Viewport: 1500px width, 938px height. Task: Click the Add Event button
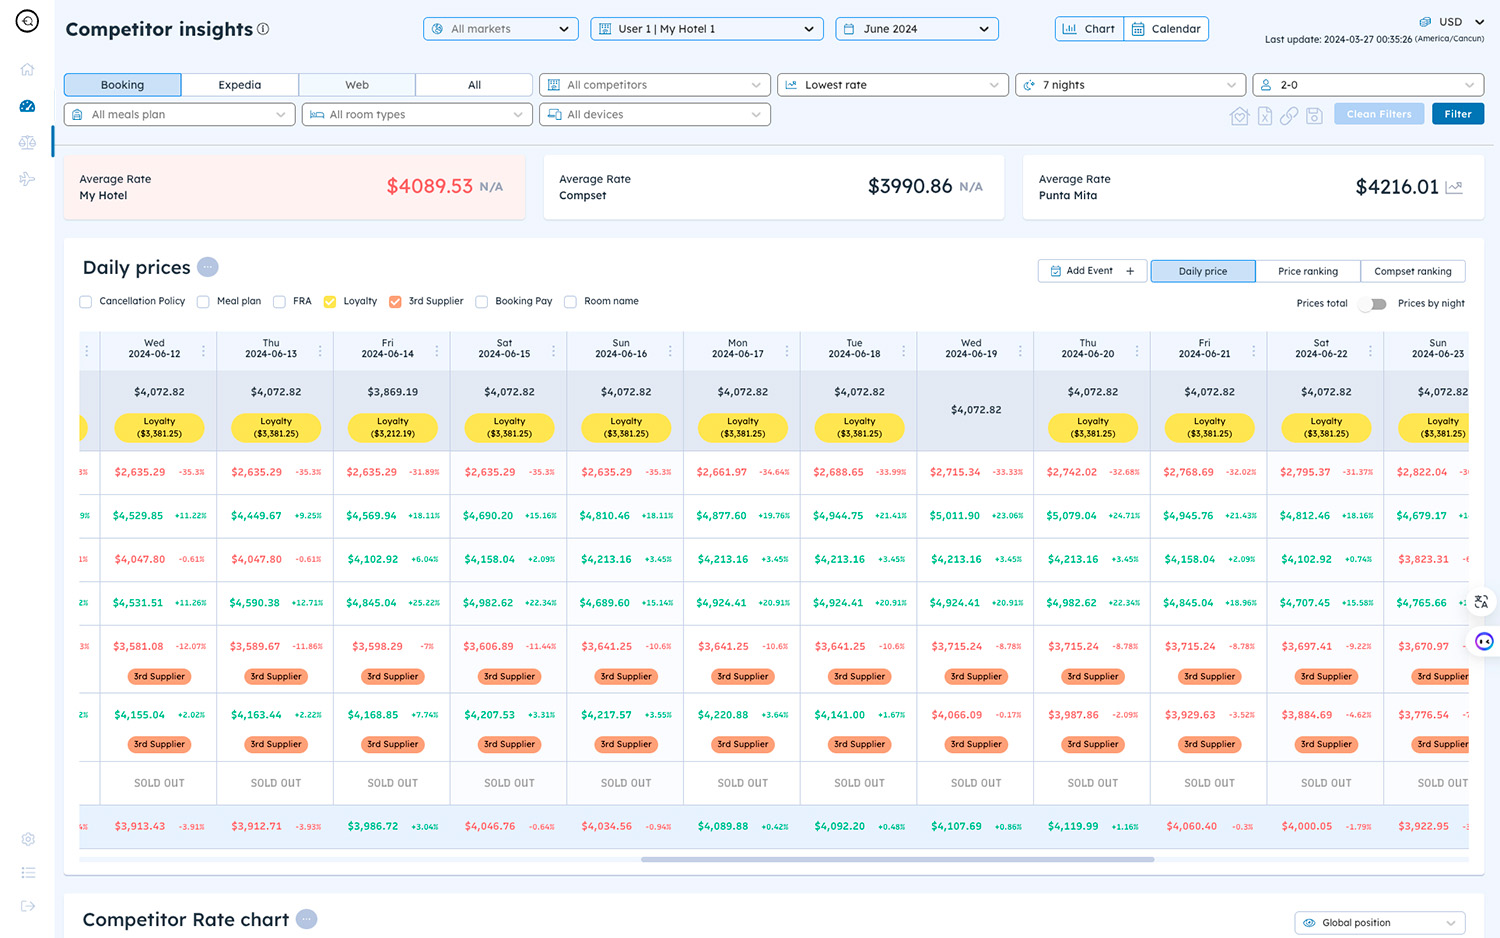(1092, 271)
